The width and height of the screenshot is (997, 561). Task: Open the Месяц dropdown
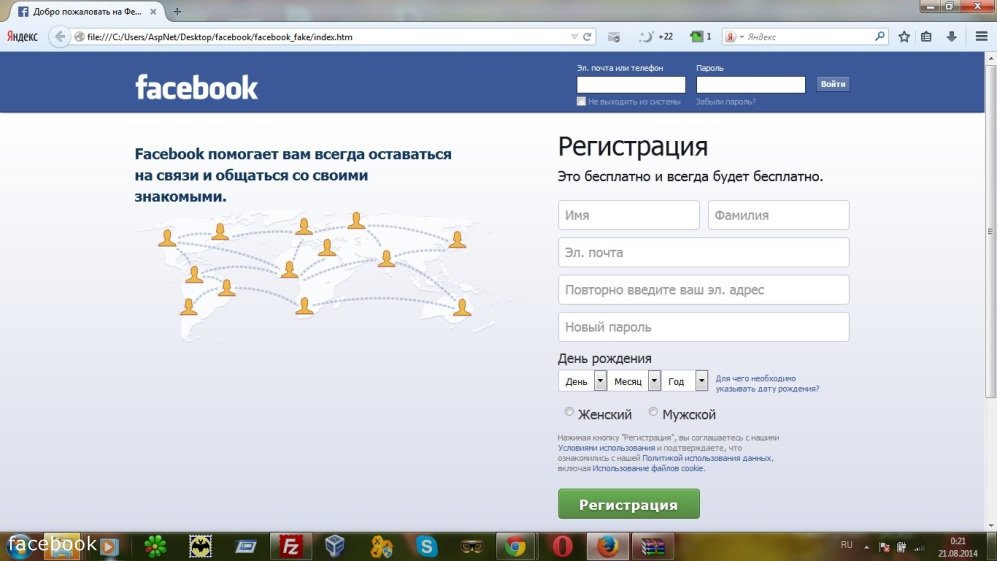635,381
